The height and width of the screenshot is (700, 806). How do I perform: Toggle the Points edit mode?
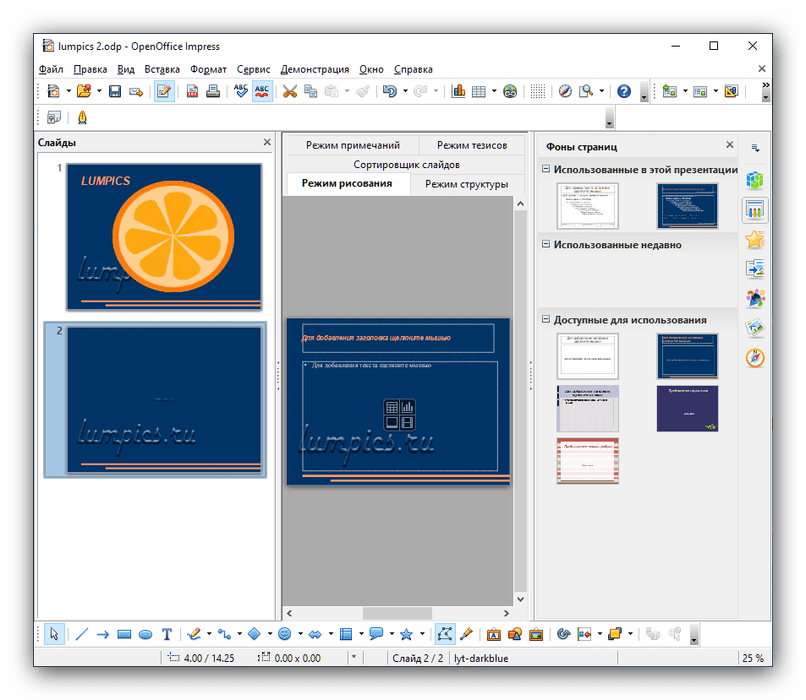click(445, 634)
